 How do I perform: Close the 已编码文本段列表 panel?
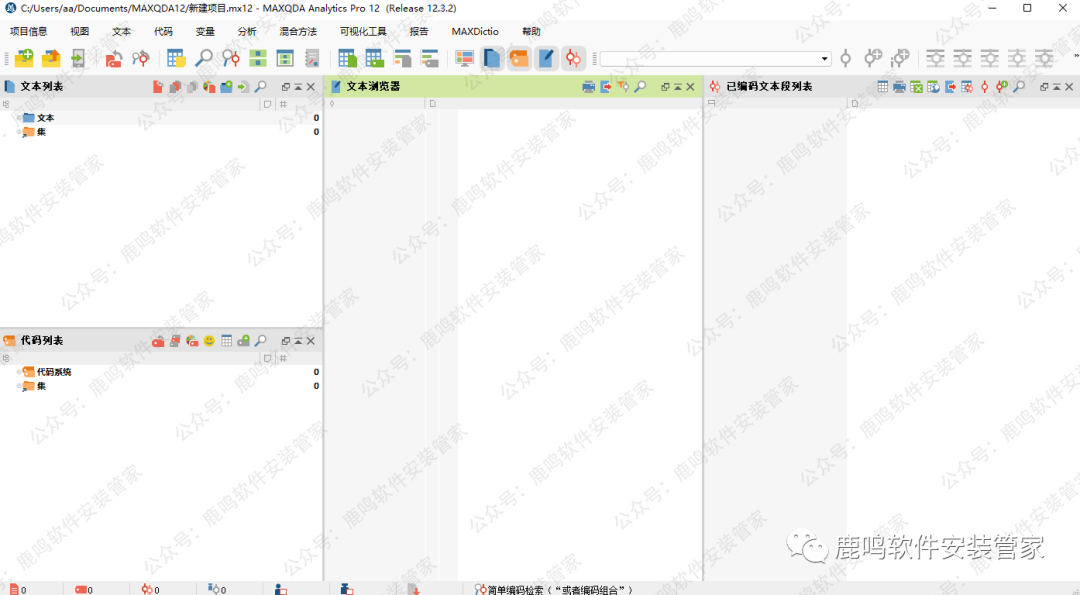pyautogui.click(x=1070, y=87)
